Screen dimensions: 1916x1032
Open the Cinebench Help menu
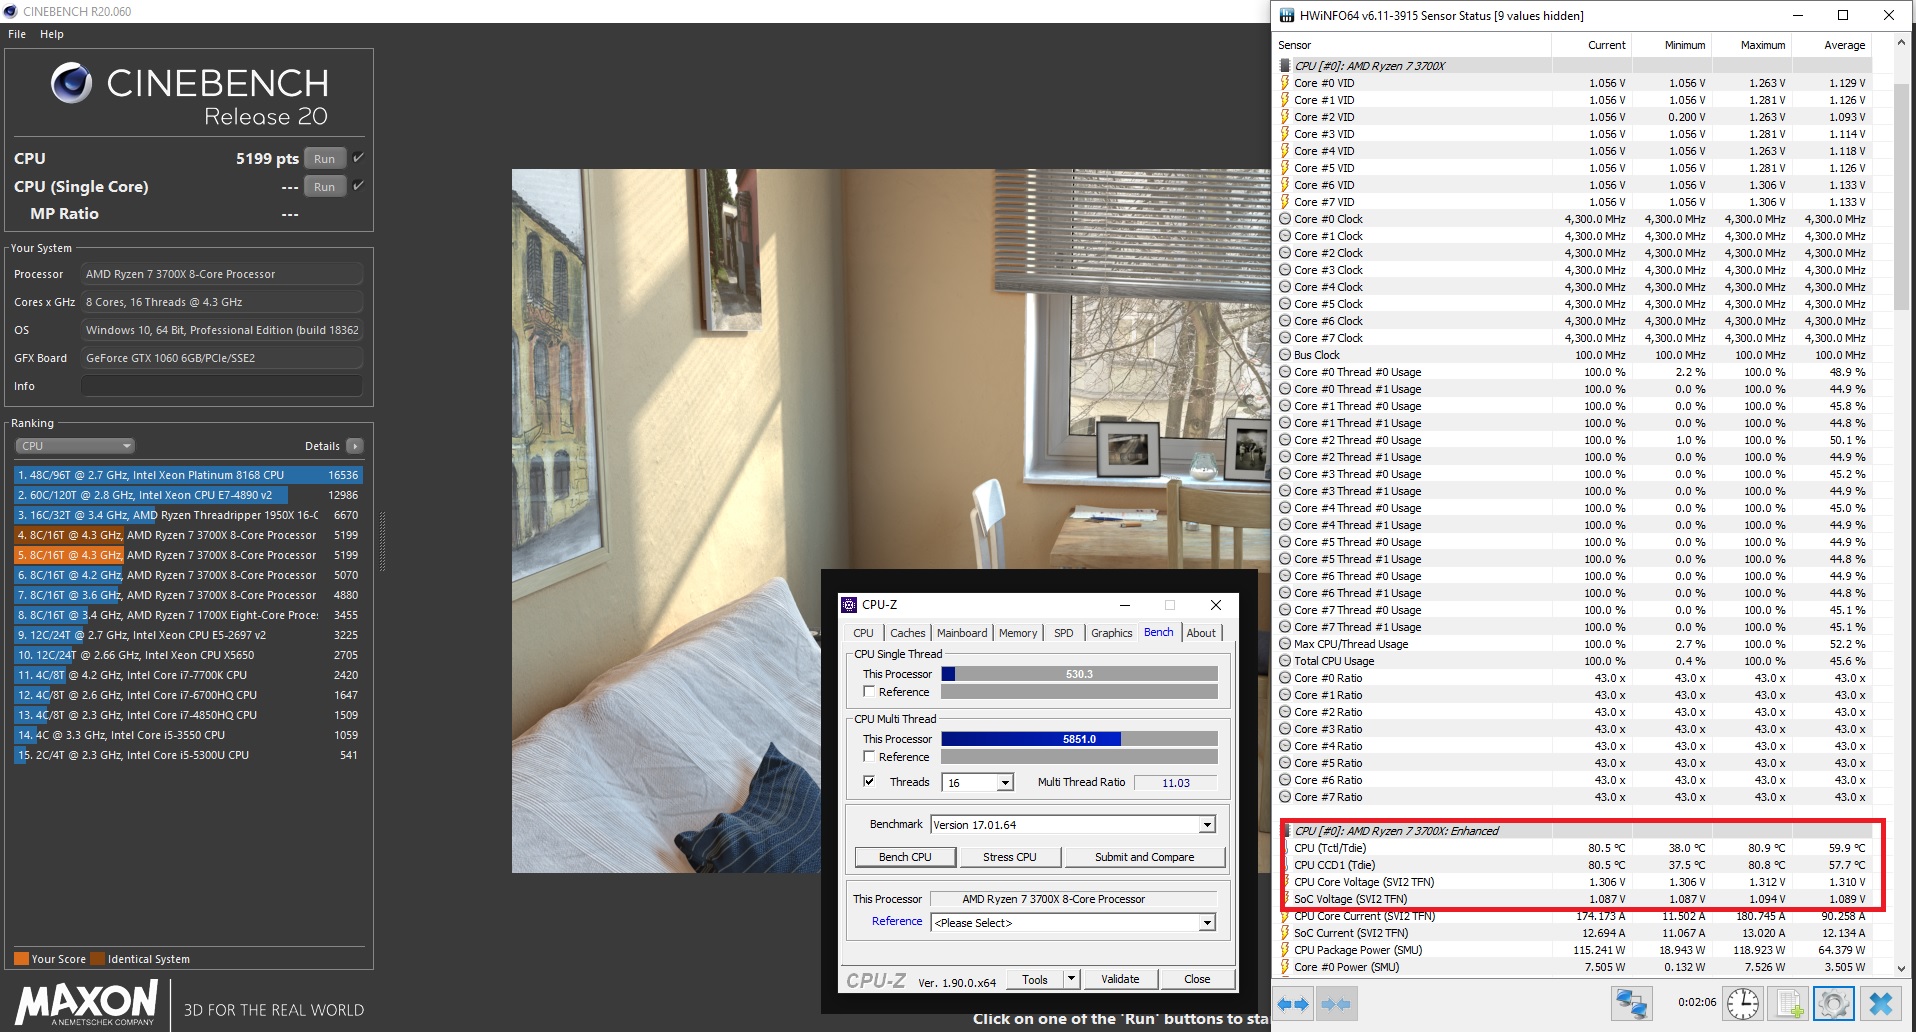click(52, 34)
